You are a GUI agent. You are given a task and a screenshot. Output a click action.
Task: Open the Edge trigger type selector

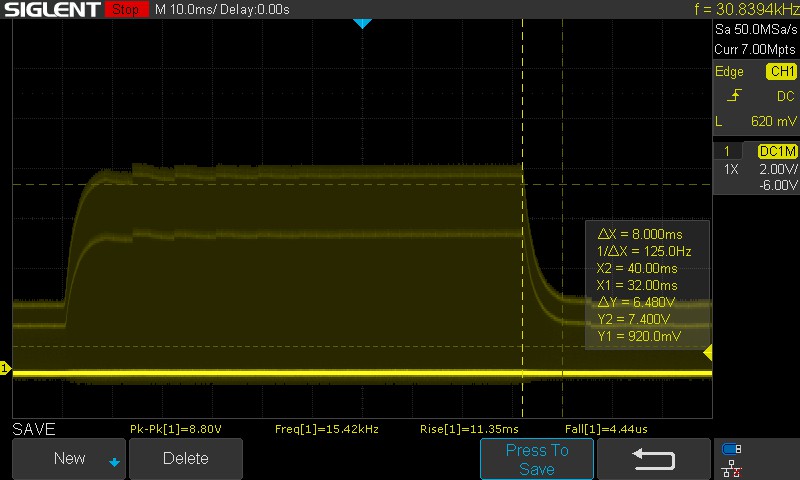coord(730,72)
